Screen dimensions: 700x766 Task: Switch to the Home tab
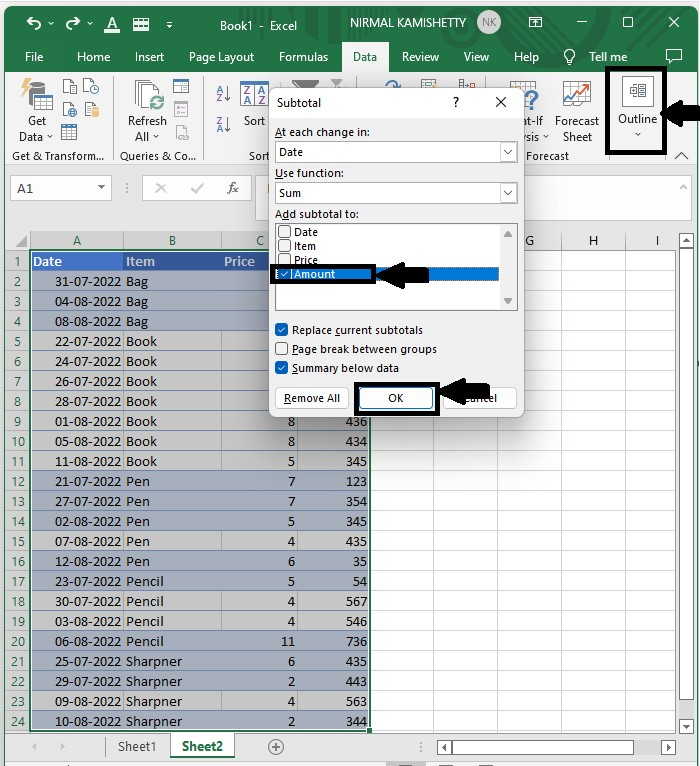[x=93, y=57]
